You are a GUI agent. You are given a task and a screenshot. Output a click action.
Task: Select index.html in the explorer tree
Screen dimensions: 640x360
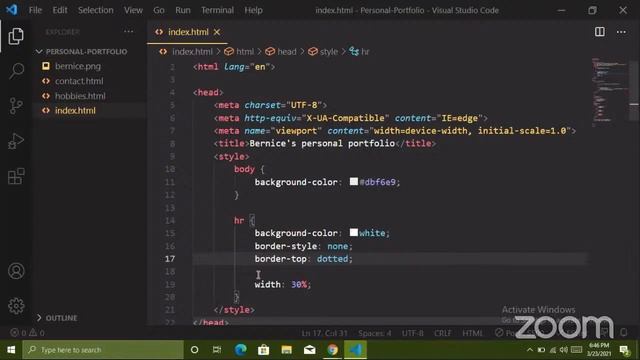tap(75, 111)
